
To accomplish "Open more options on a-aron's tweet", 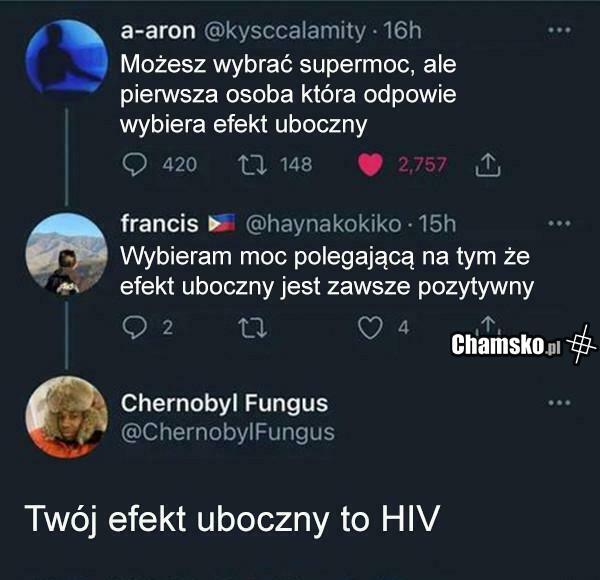I will (x=559, y=30).
